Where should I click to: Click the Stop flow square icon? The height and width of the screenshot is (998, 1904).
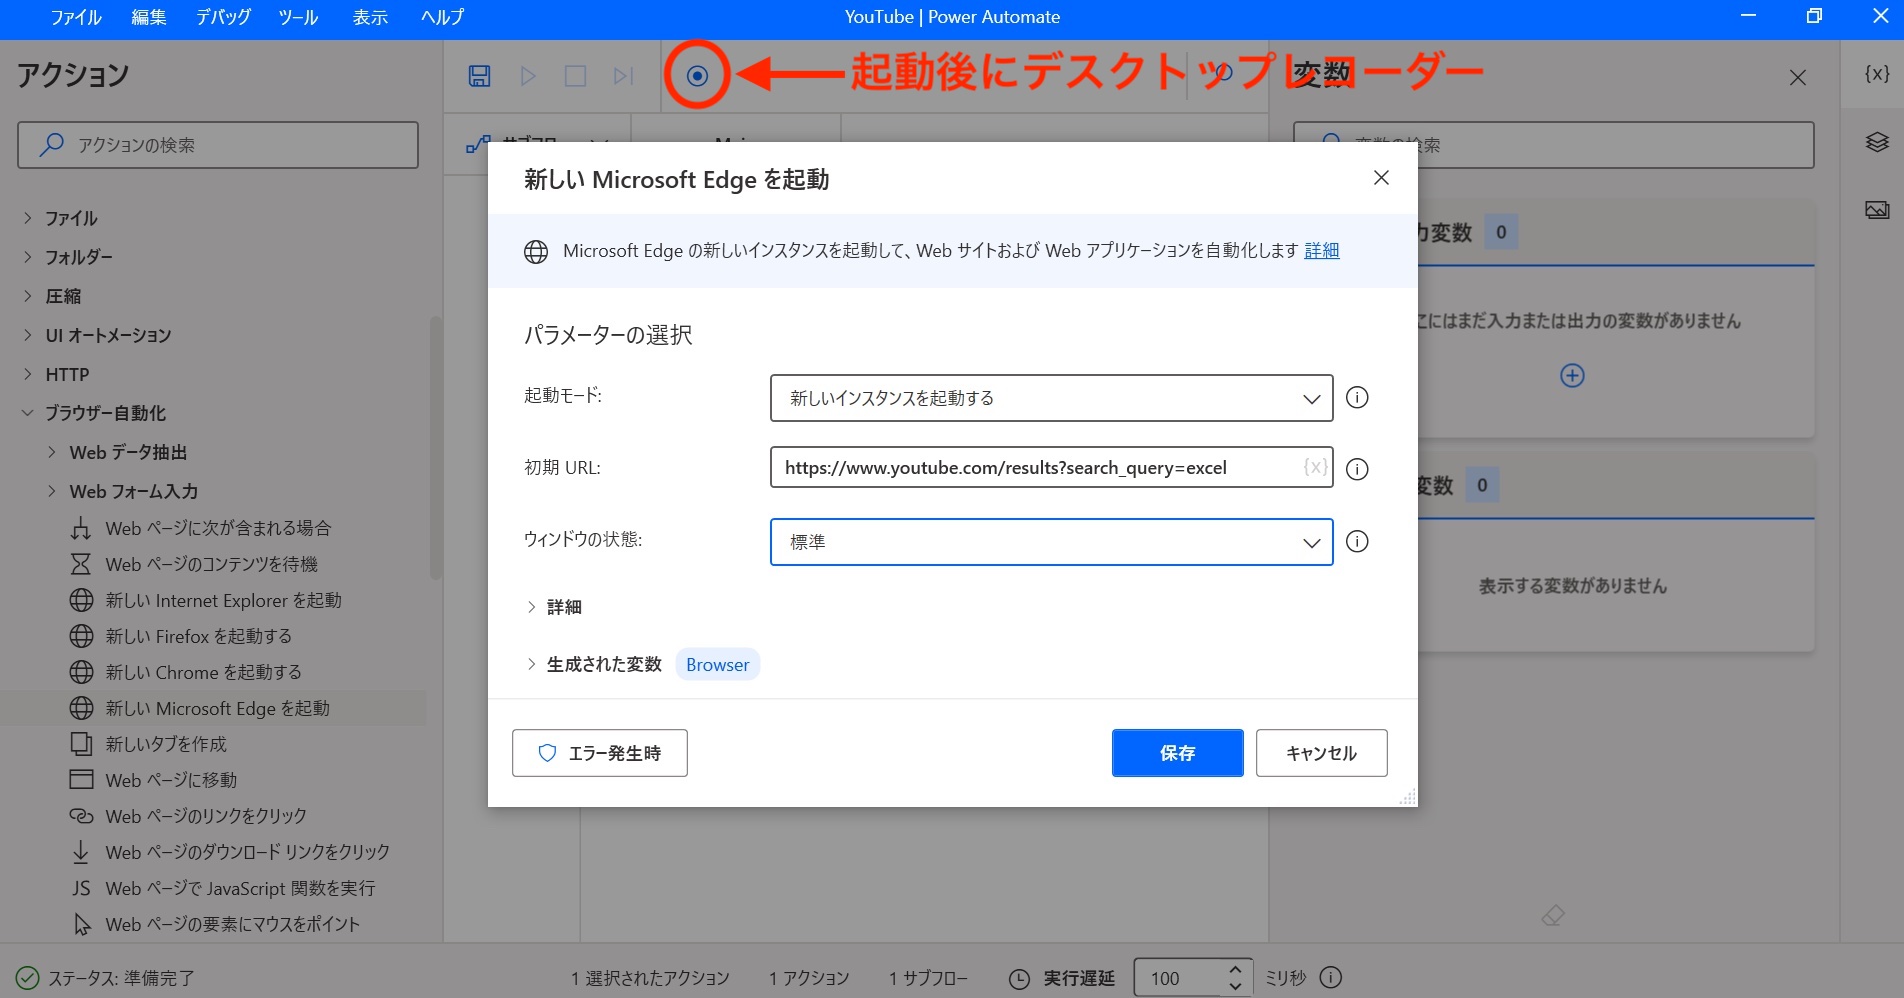pos(575,76)
